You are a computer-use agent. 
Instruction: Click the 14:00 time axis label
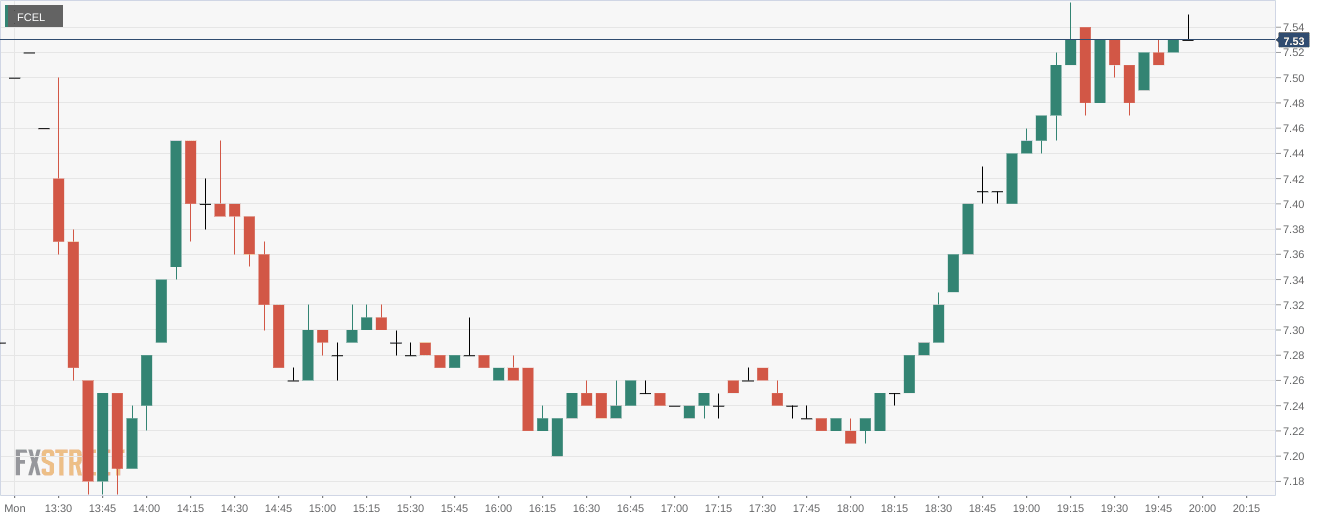coord(146,508)
